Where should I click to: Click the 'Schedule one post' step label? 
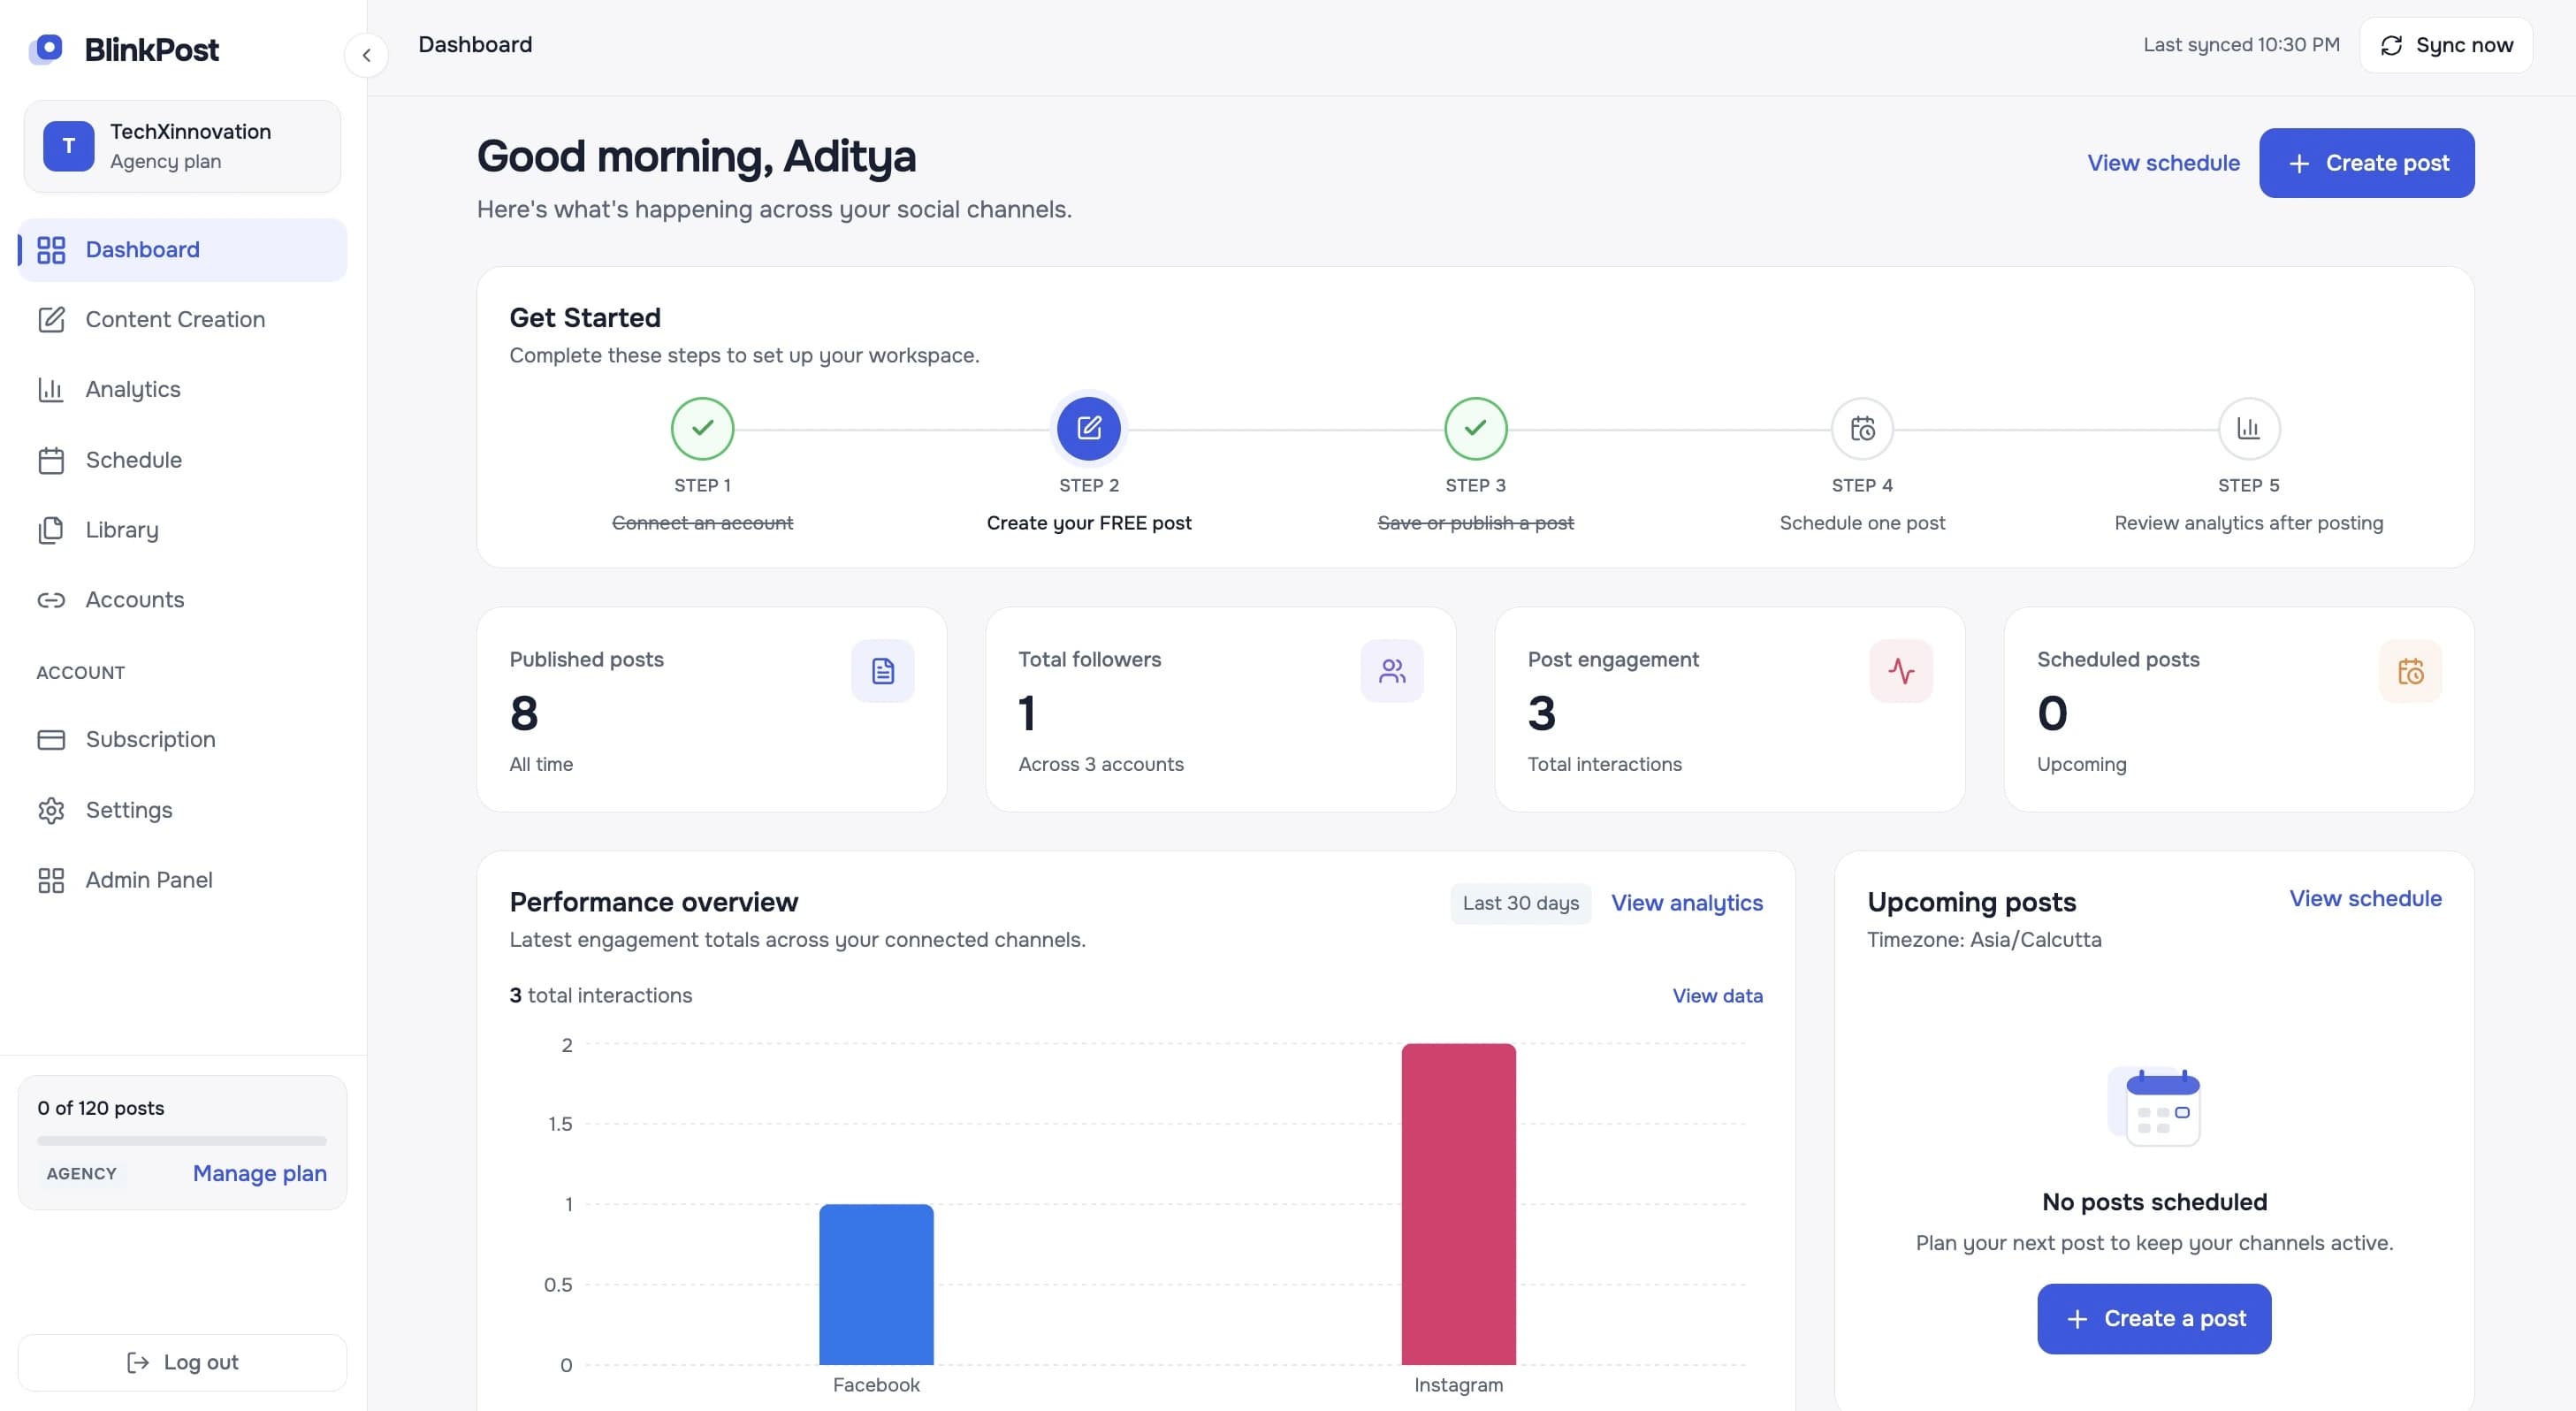coord(1862,523)
